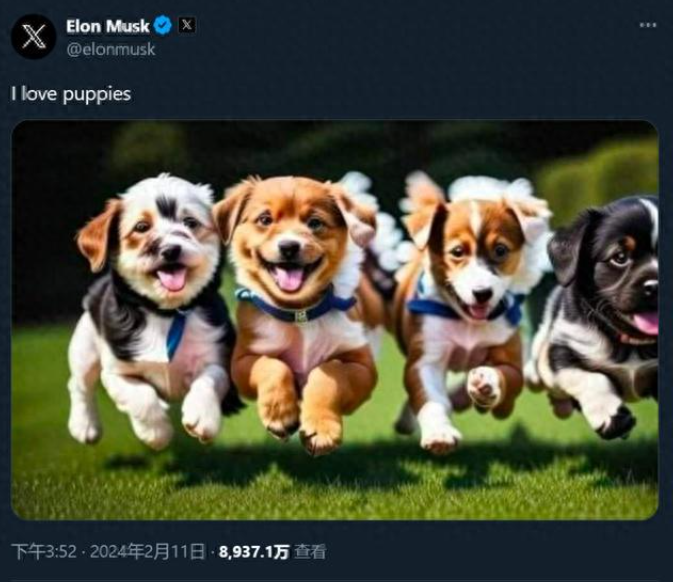Click the 'I love puppies' tweet text
The width and height of the screenshot is (673, 582).
click(x=71, y=94)
